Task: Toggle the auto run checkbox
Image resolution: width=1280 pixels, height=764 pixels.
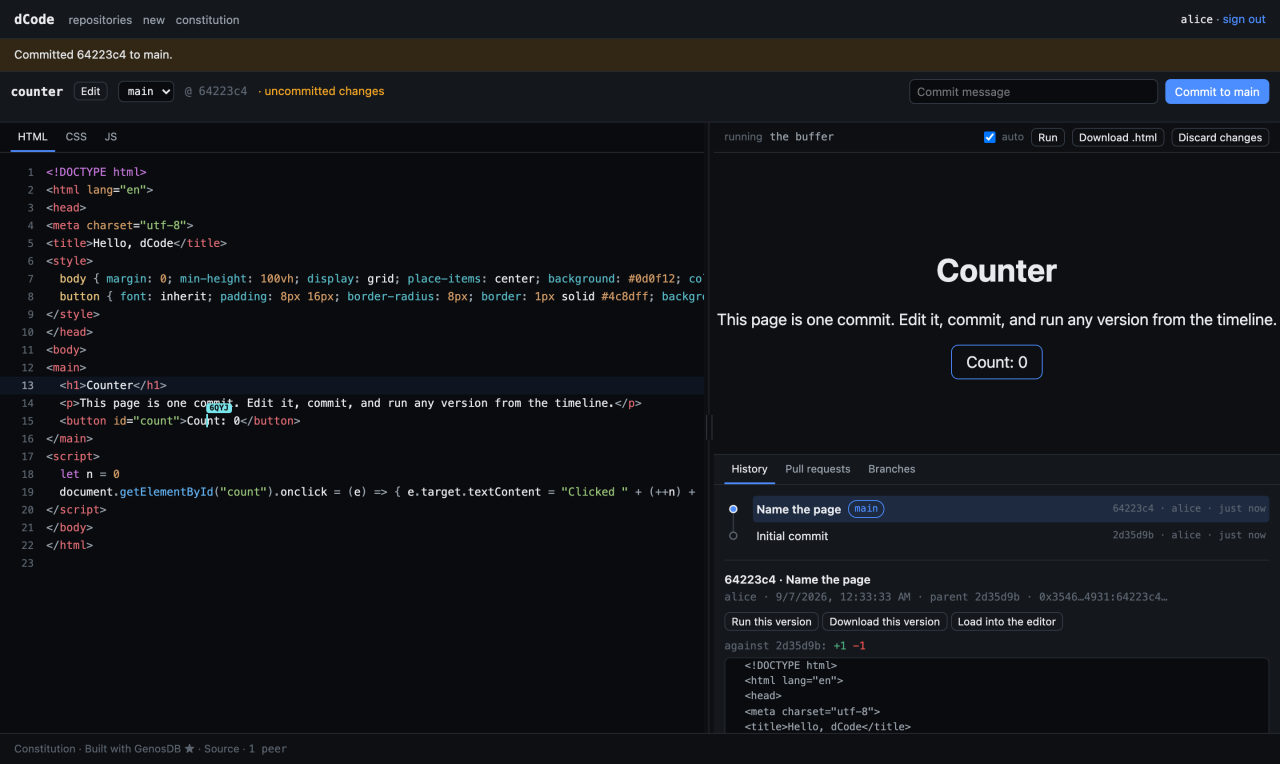Action: click(x=990, y=137)
